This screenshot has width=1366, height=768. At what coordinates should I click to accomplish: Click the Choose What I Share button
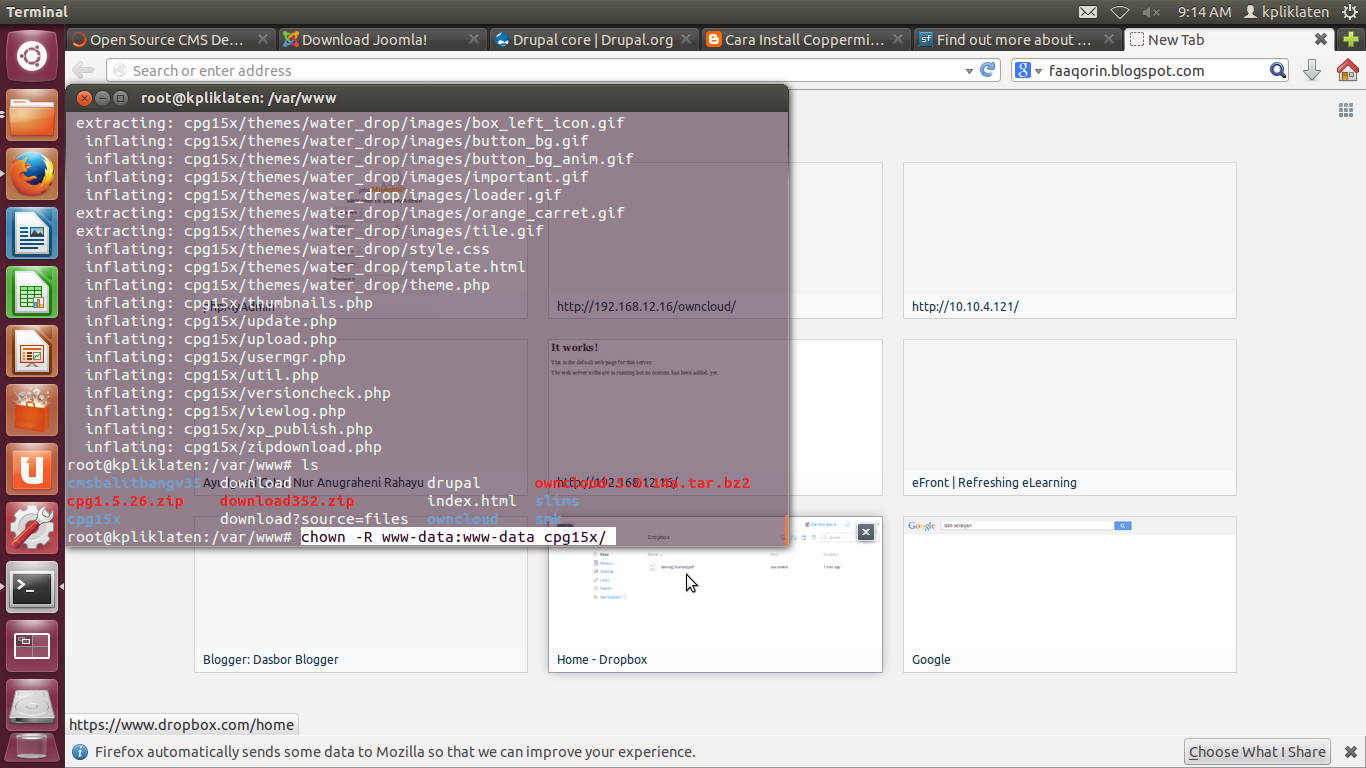1257,752
